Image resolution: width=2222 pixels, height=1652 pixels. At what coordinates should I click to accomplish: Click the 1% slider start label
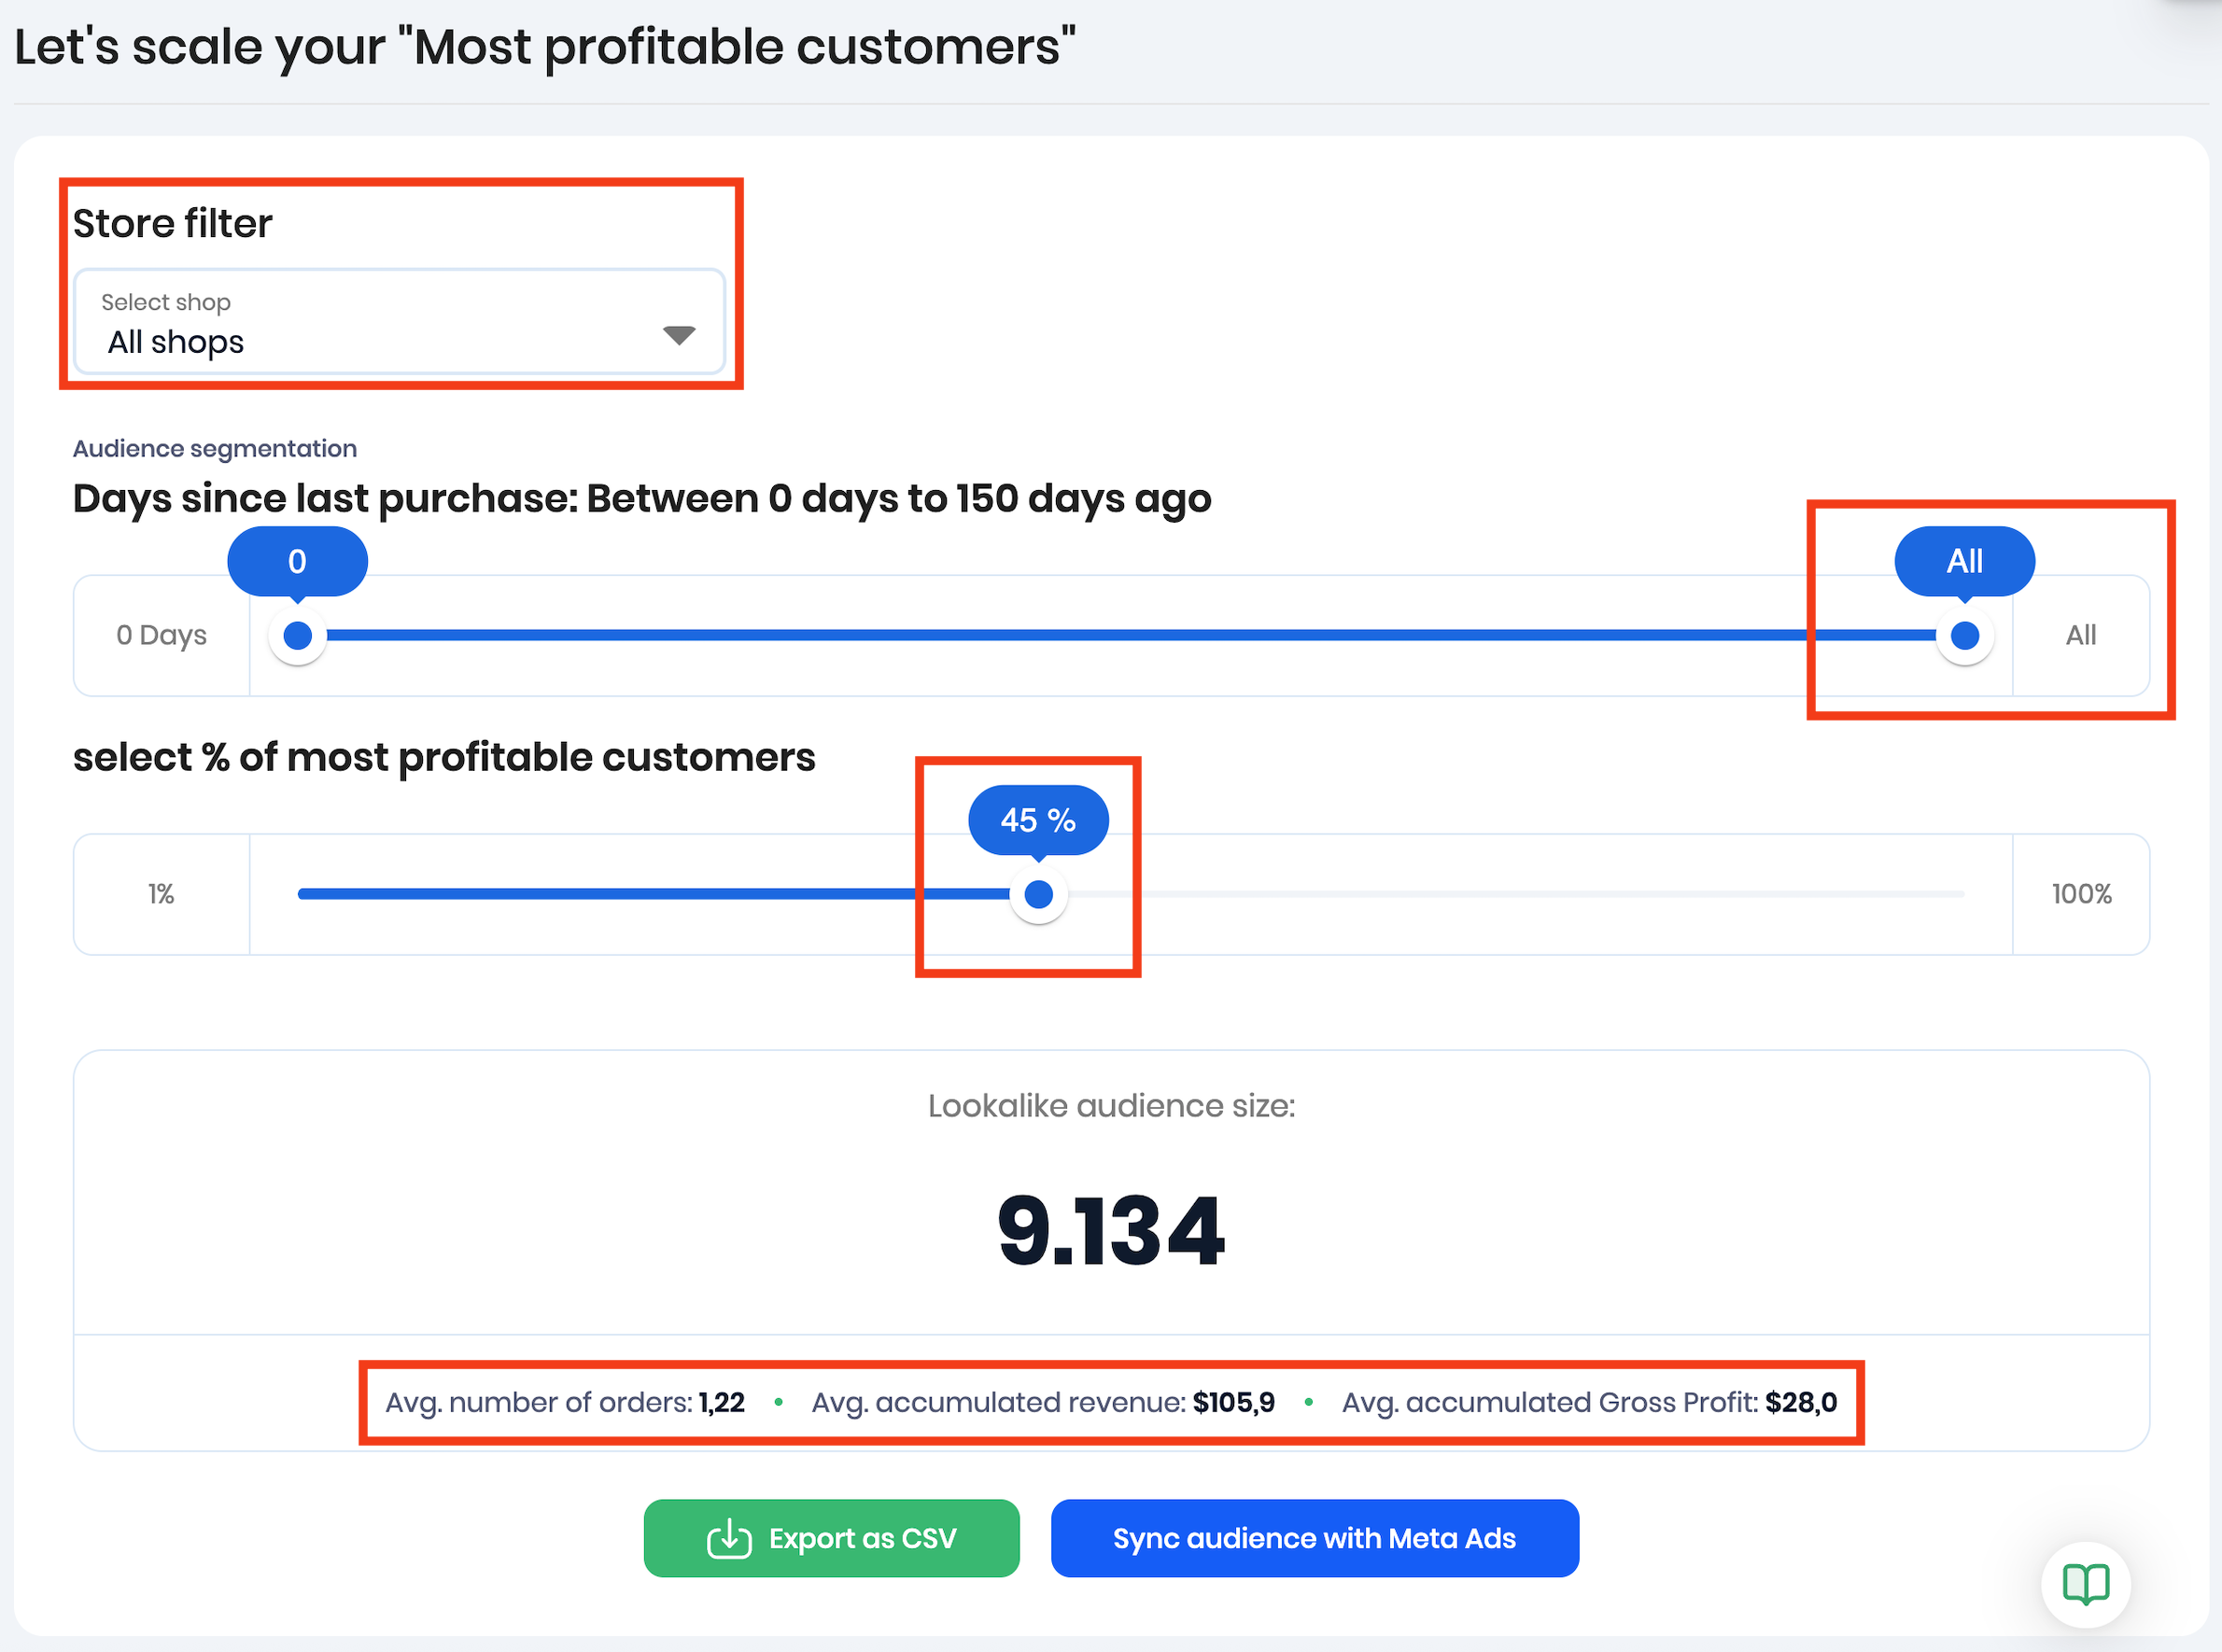click(x=161, y=894)
